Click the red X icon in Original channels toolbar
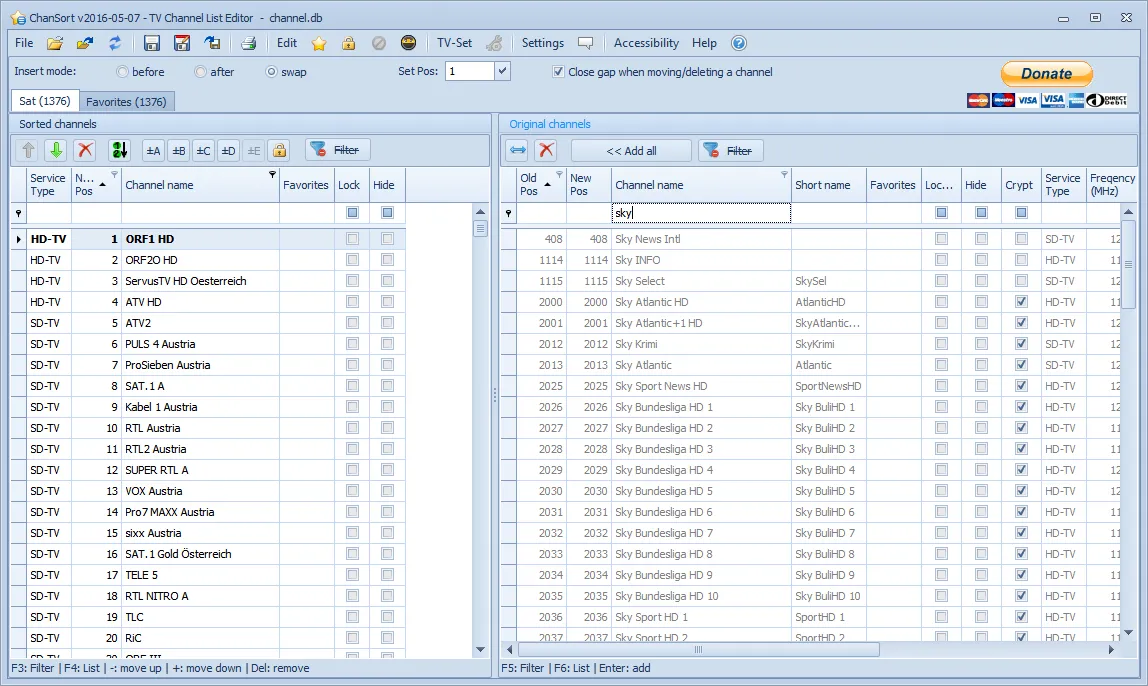Viewport: 1148px width, 686px height. 546,151
